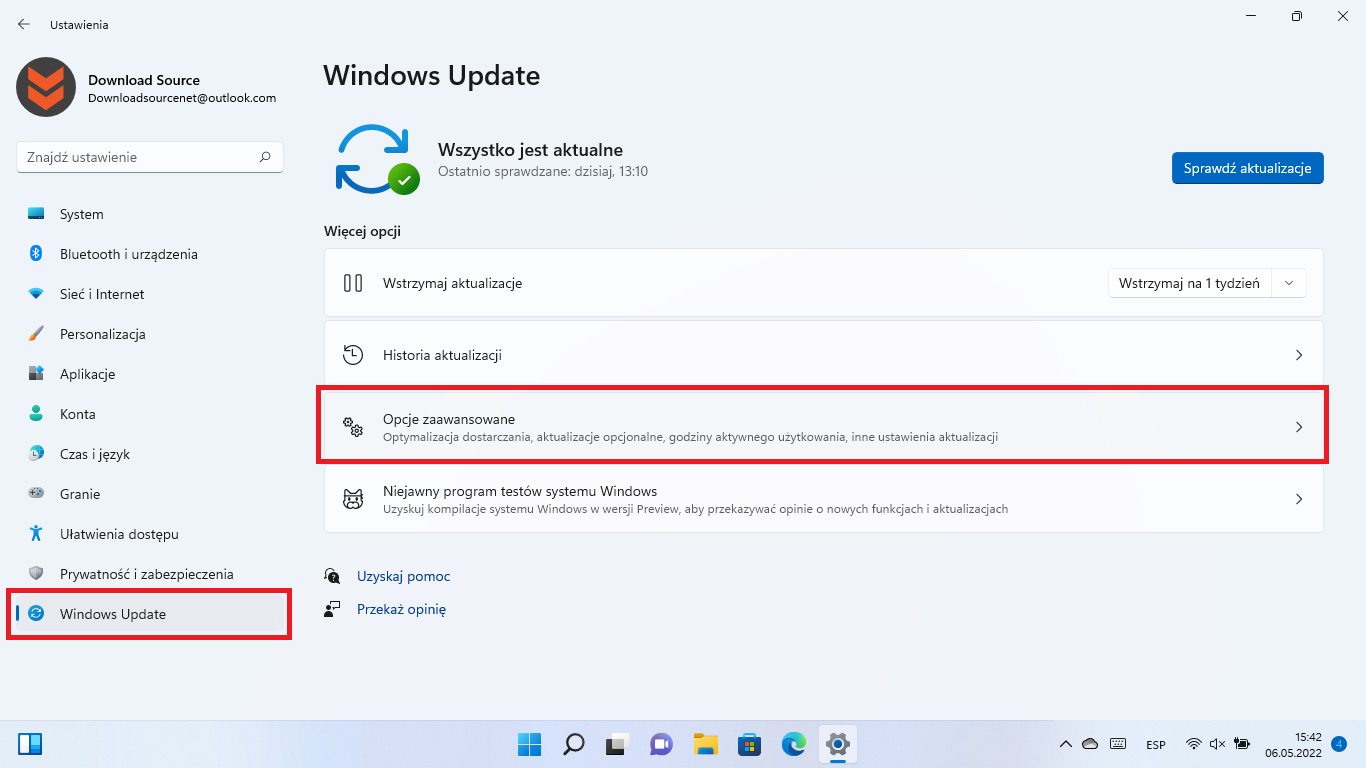Click Settings gear on taskbar
The width and height of the screenshot is (1366, 768).
pos(837,744)
